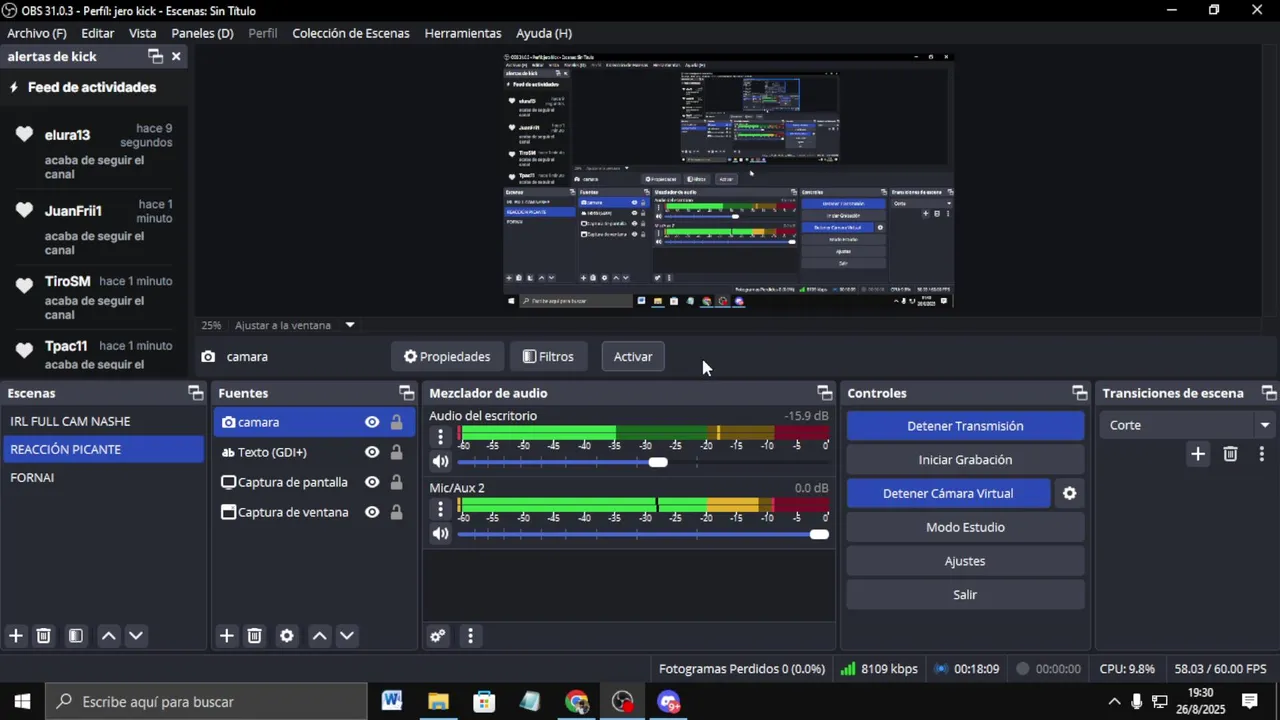Screen dimensions: 1280x720
Task: Toggle lock on camara source
Action: (x=396, y=422)
